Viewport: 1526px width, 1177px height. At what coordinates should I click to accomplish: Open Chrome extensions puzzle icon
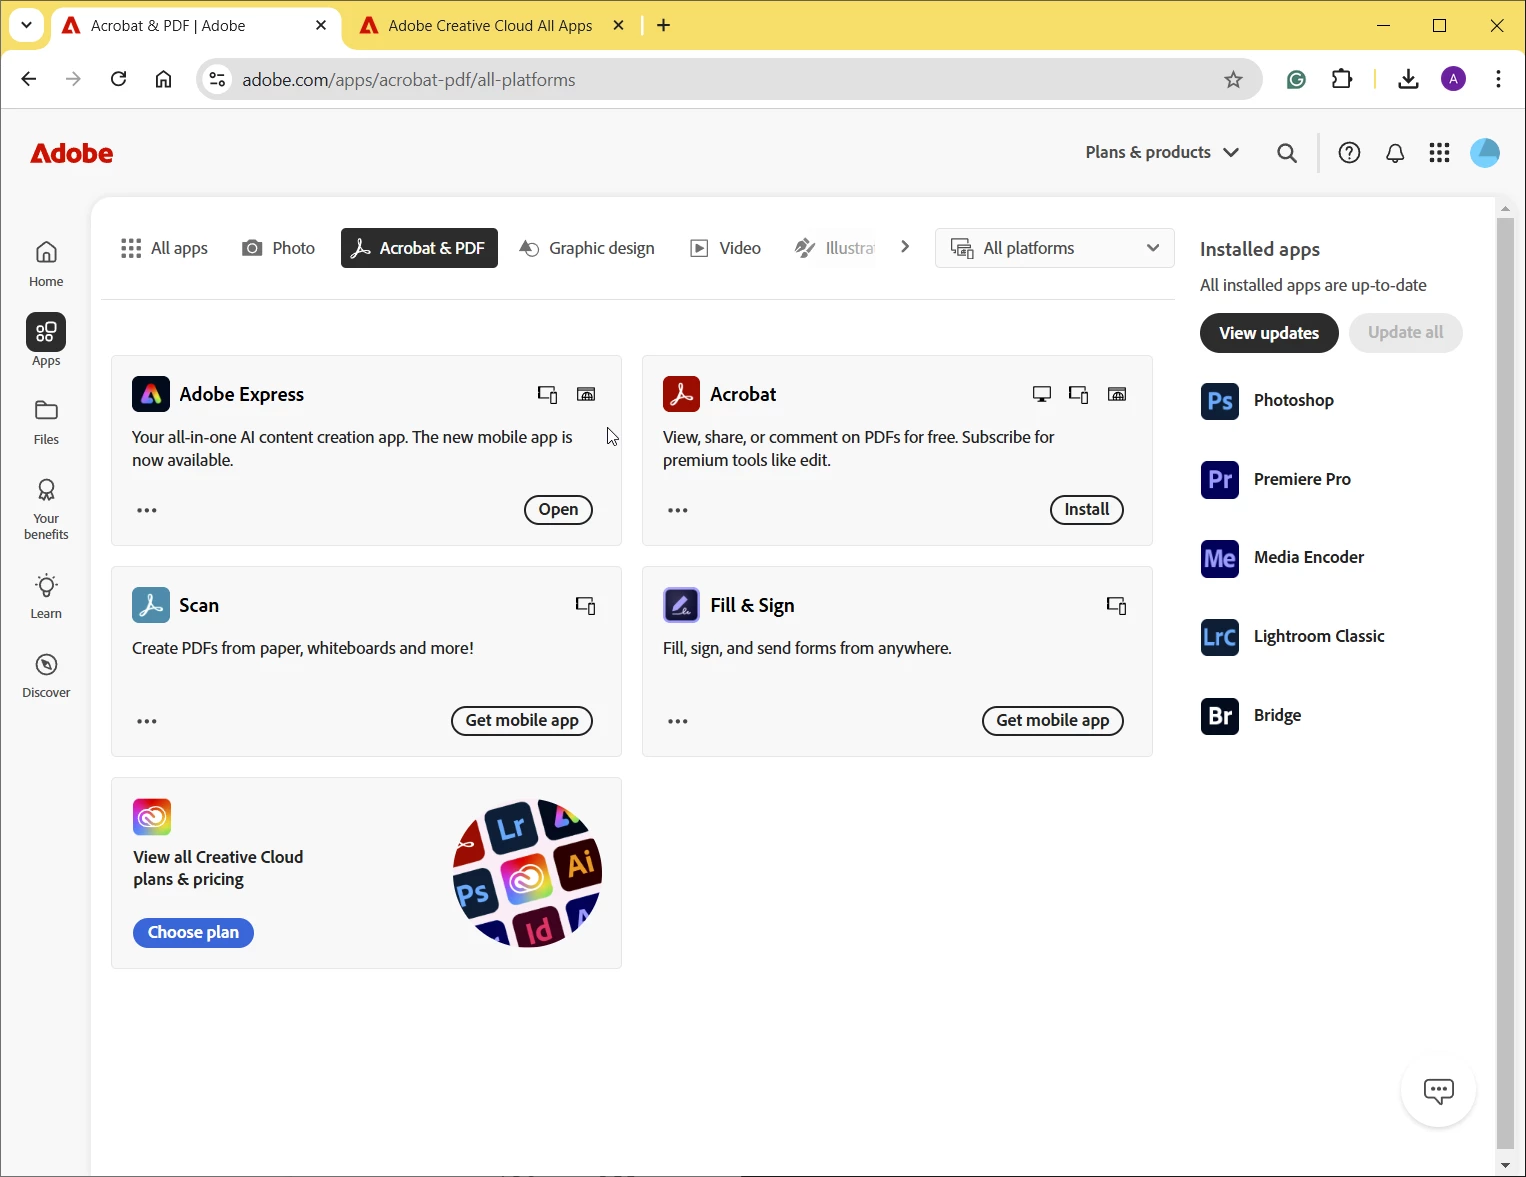[x=1342, y=79]
